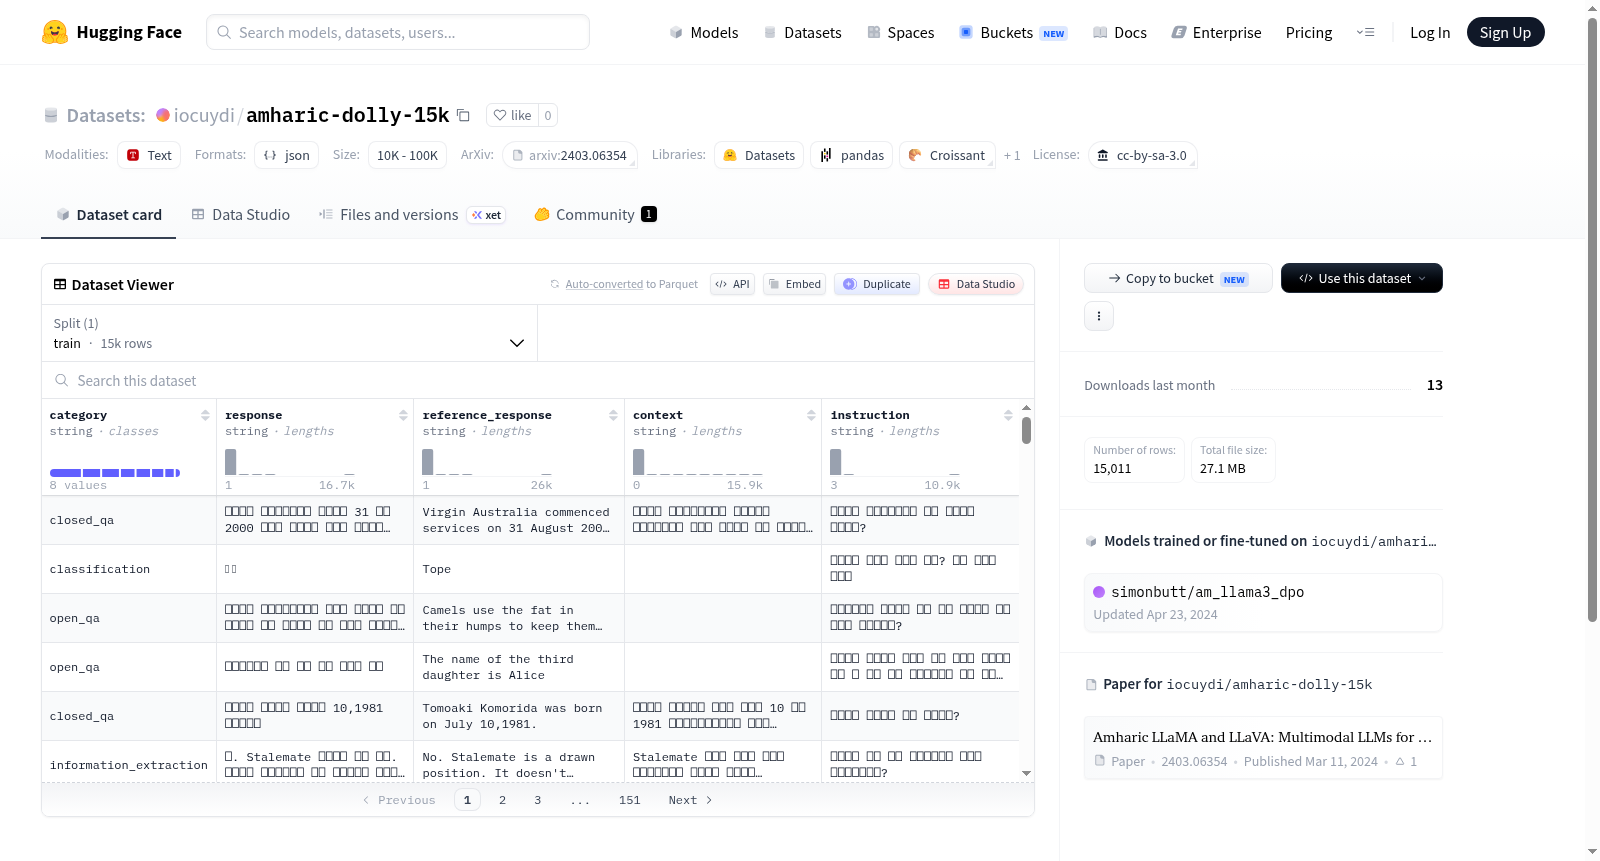Click the response lengths histogram
This screenshot has width=1600, height=861.
290,462
